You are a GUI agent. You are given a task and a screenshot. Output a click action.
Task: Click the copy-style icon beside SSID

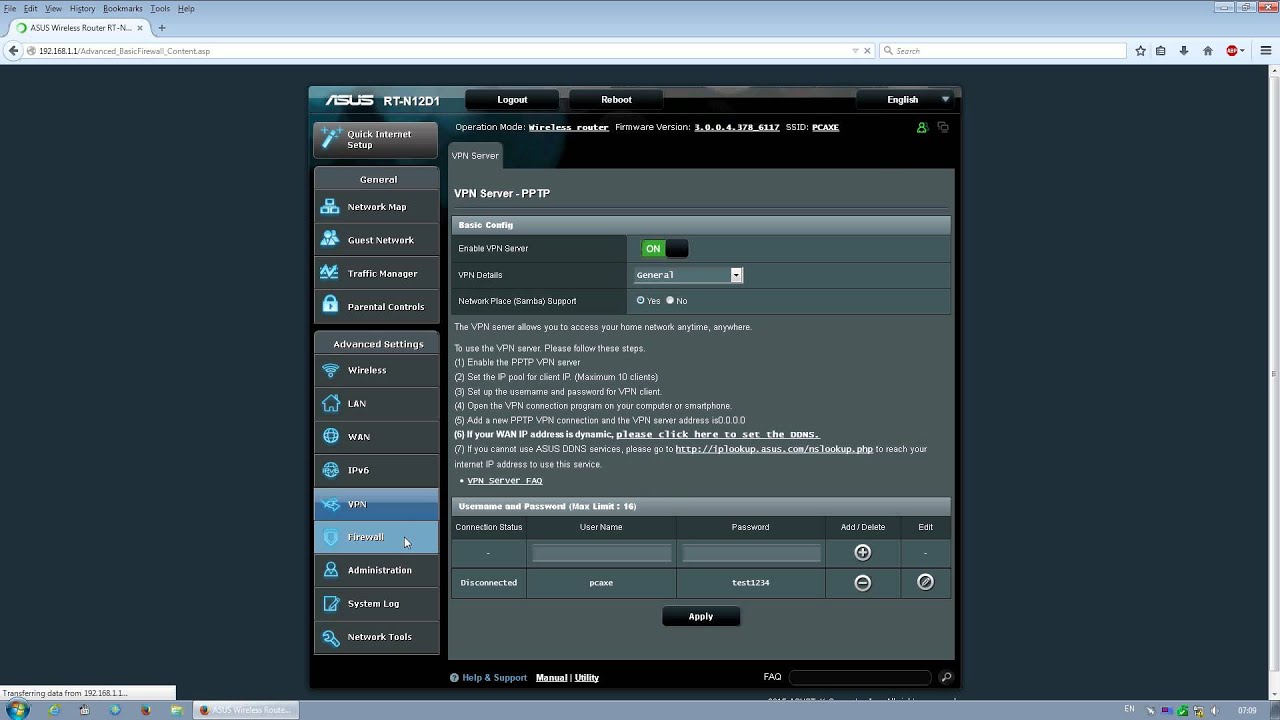[943, 127]
